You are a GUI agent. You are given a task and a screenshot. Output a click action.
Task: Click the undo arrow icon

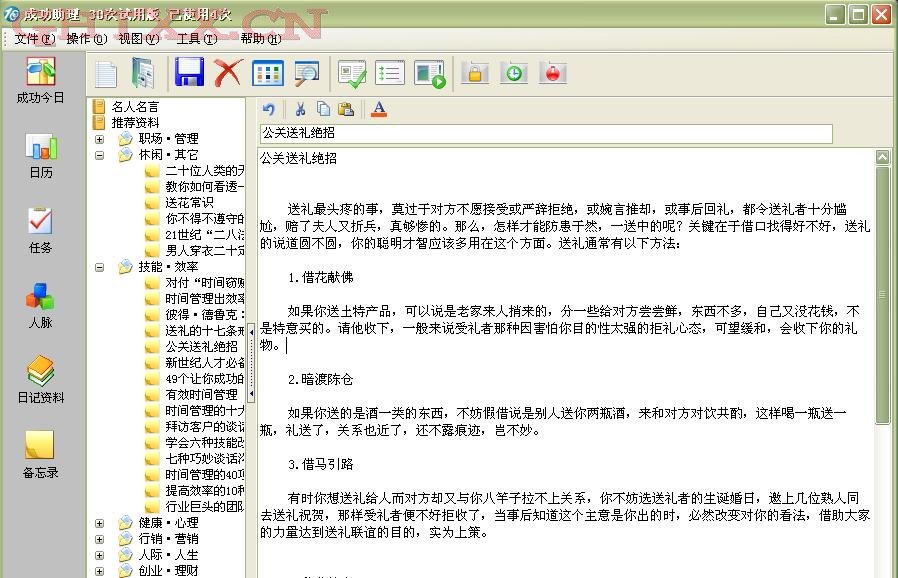tap(268, 110)
